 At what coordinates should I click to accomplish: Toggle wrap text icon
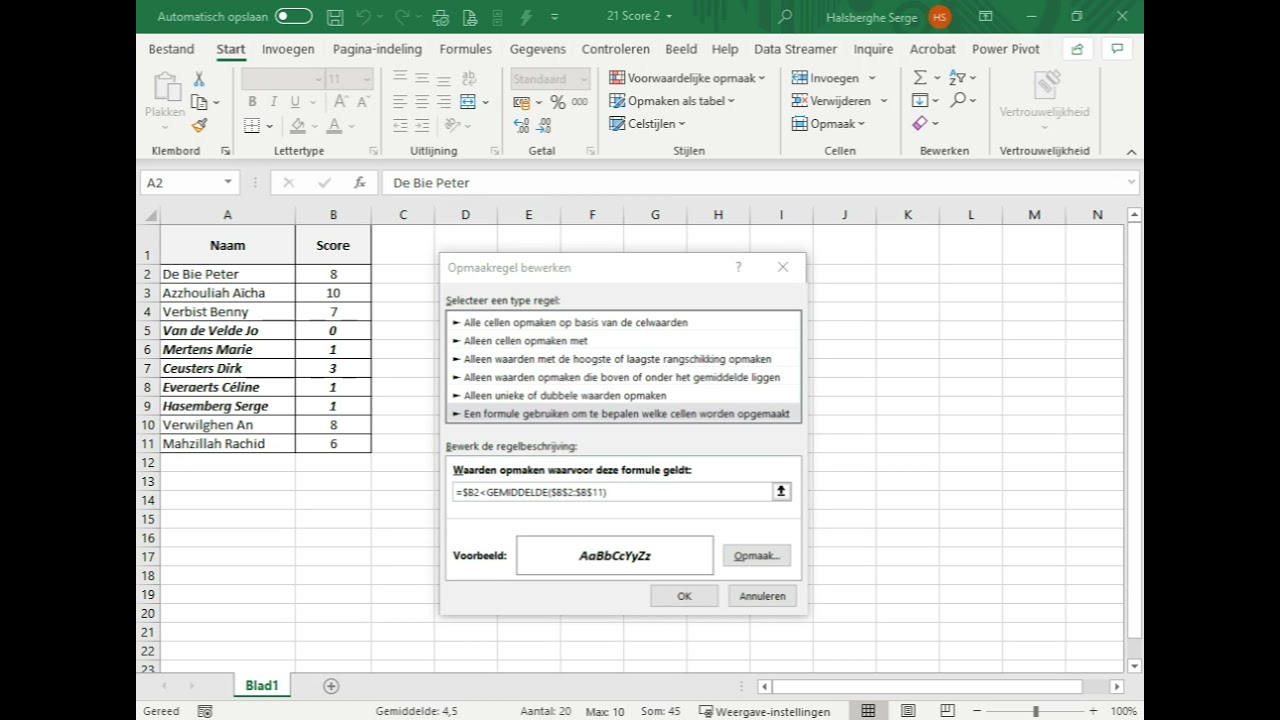468,78
